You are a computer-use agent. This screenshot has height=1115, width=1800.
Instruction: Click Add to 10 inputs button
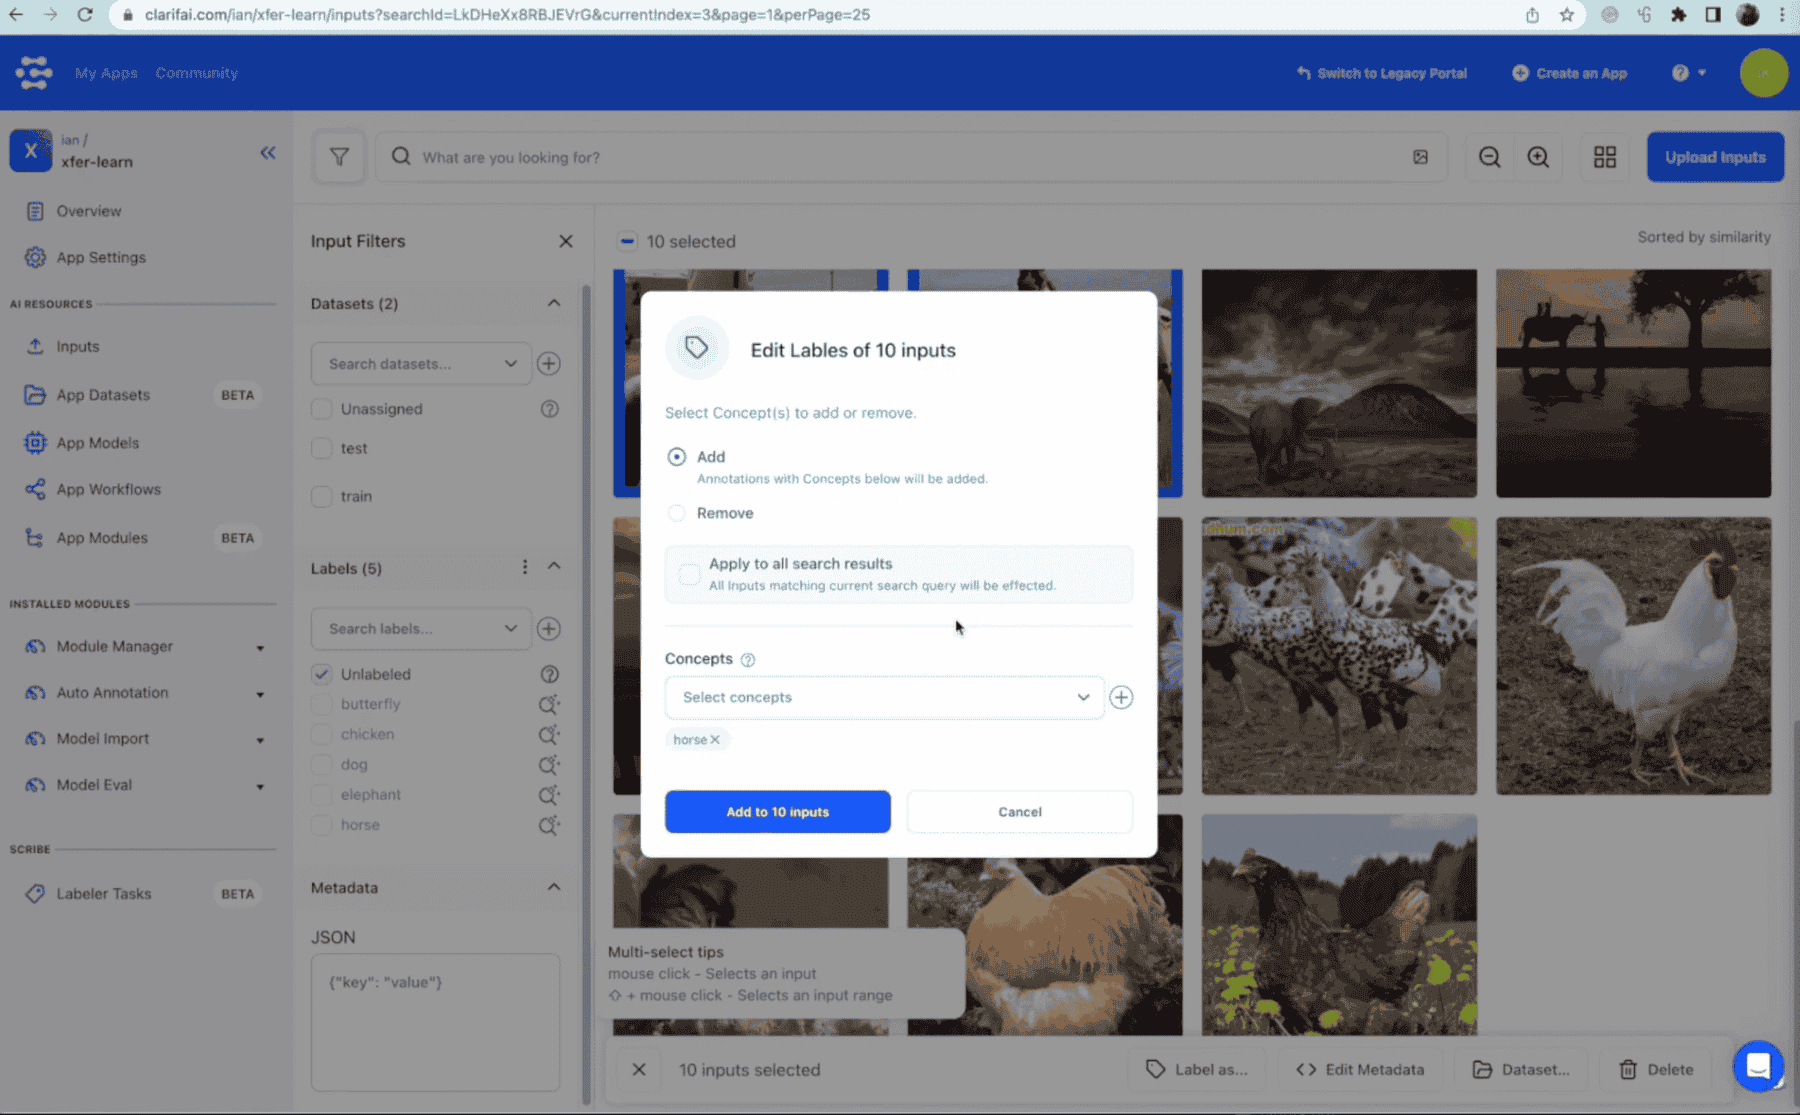pos(777,812)
